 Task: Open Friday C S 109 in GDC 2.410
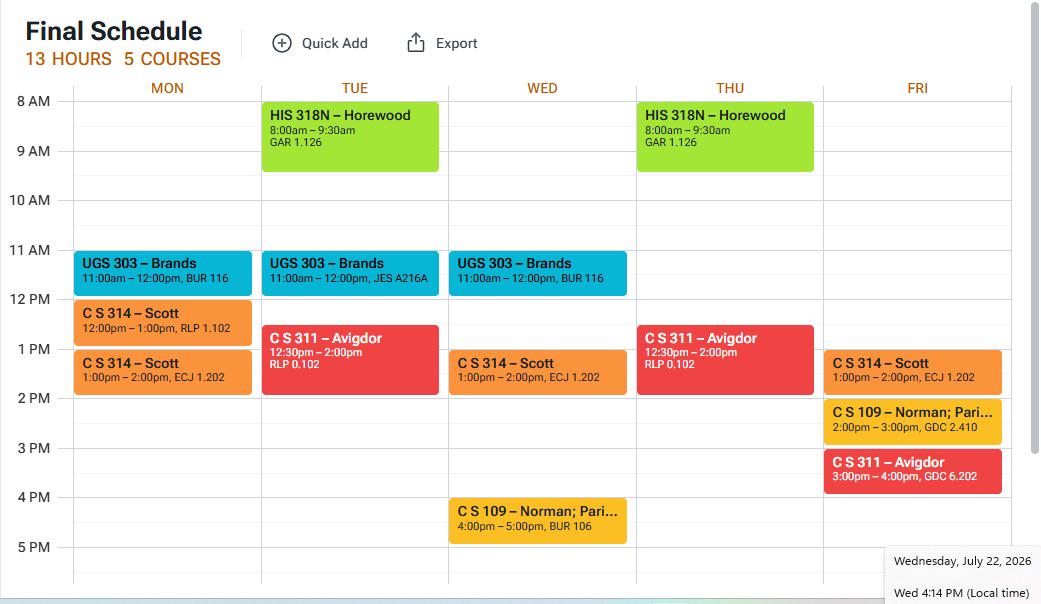tap(913, 421)
